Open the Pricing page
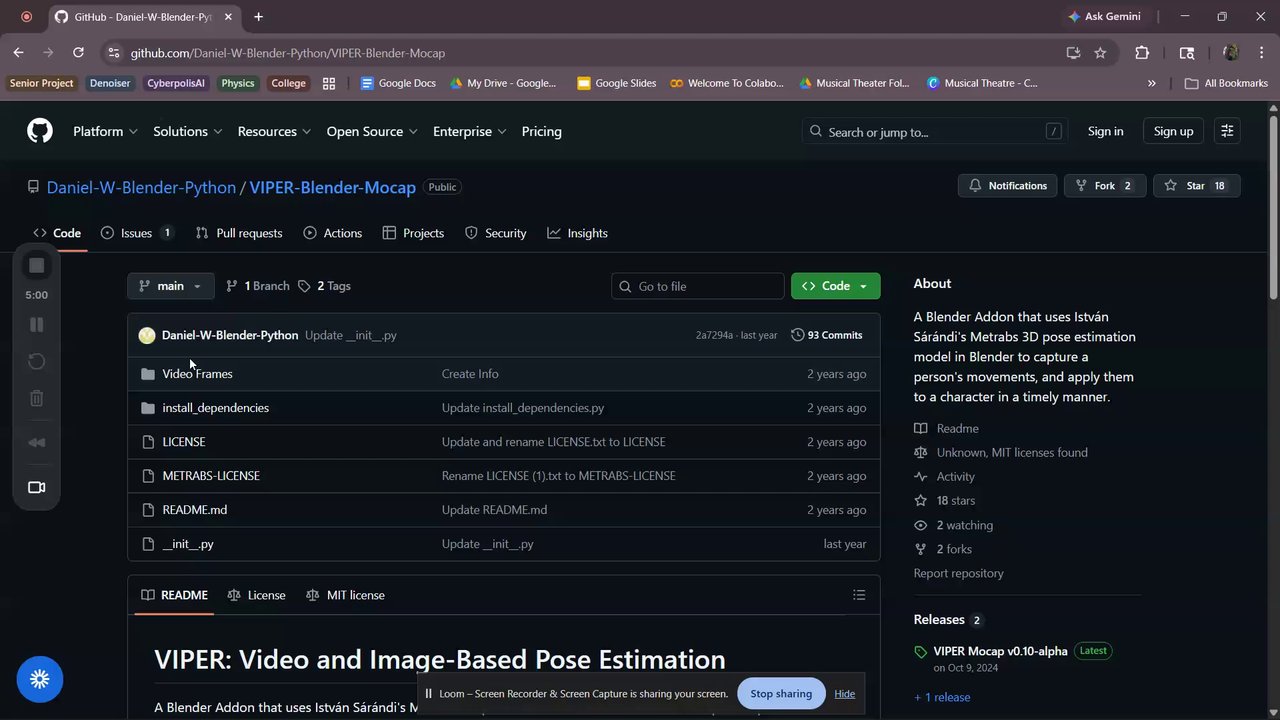 (x=542, y=131)
